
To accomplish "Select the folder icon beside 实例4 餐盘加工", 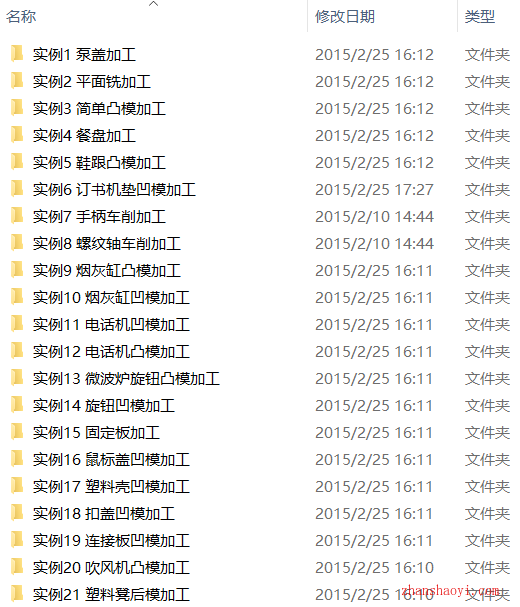I will point(17,135).
